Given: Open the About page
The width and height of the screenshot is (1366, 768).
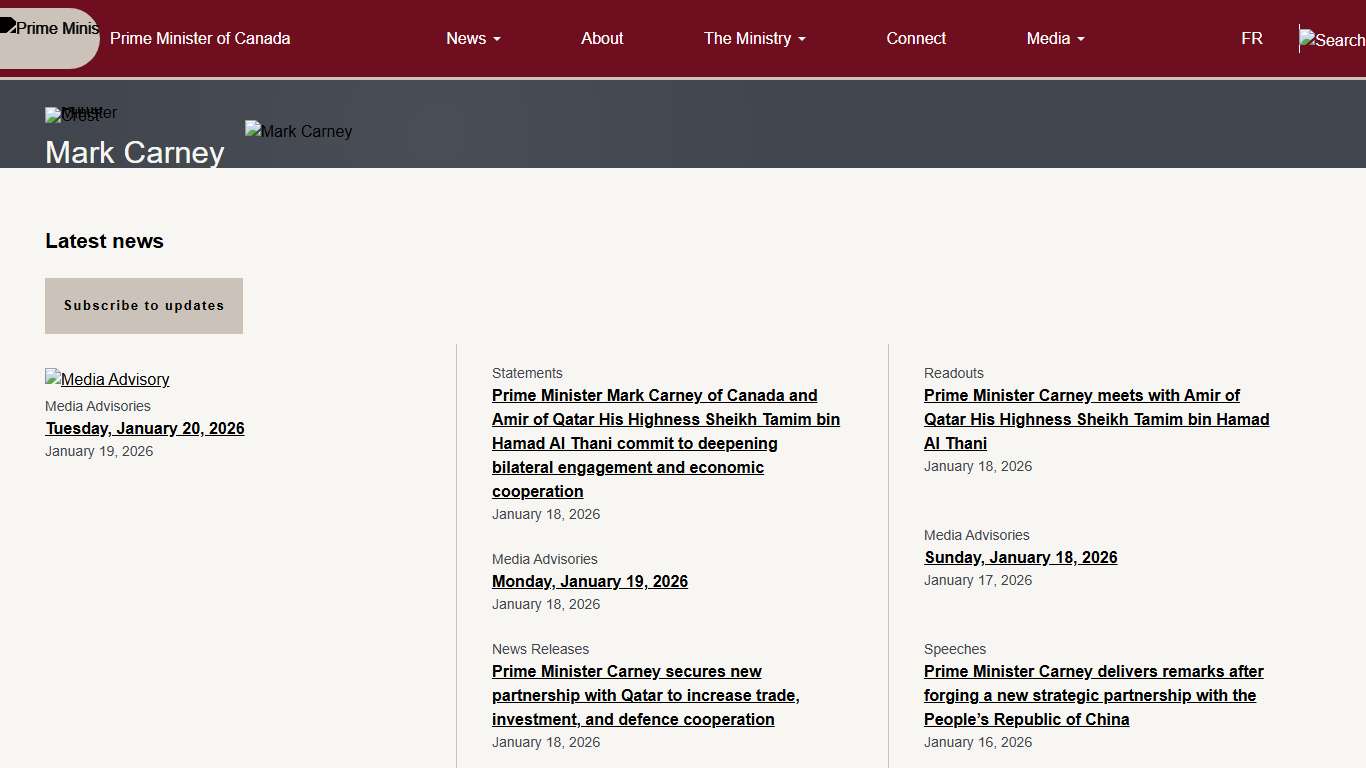Looking at the screenshot, I should click(x=602, y=38).
